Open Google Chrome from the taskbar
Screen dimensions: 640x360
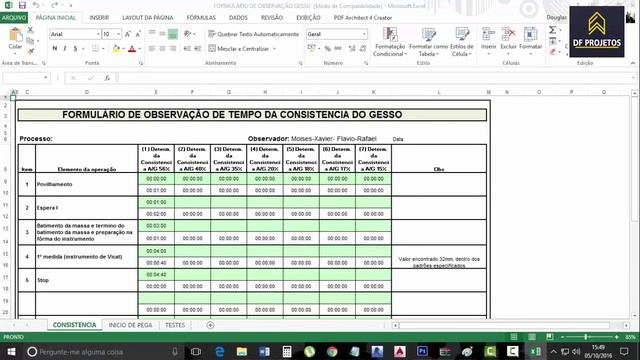point(332,351)
